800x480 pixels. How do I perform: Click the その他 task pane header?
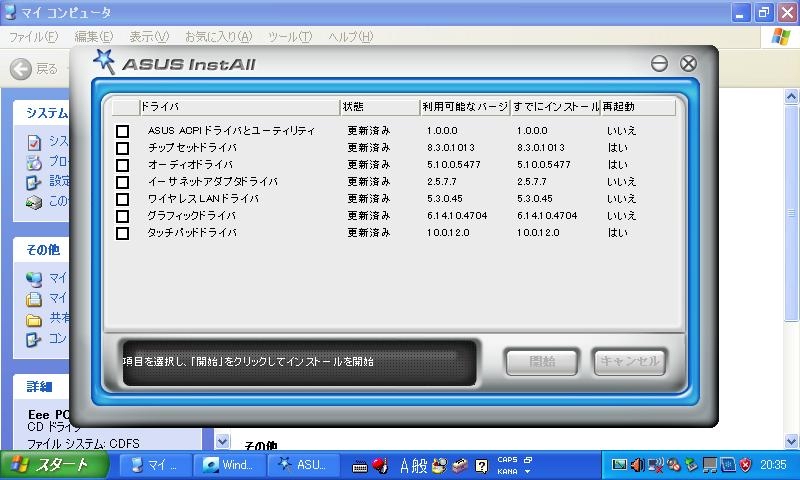click(41, 250)
